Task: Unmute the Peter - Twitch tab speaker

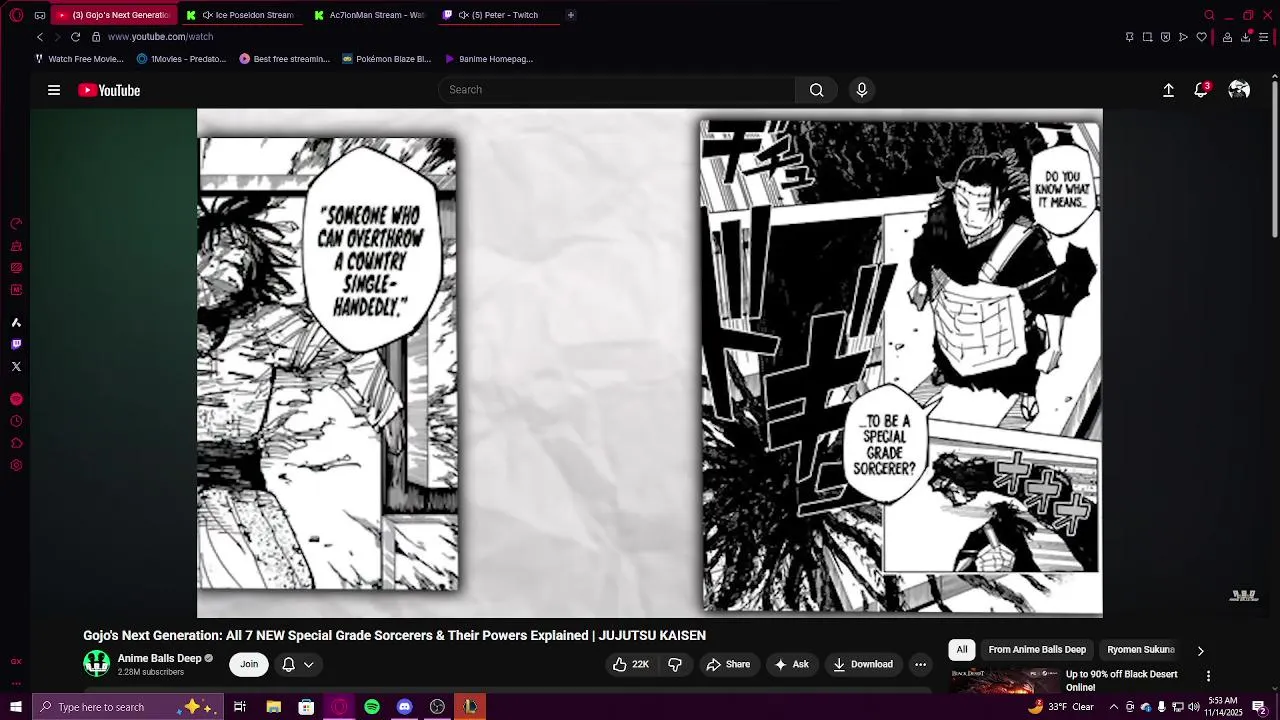Action: [x=463, y=15]
